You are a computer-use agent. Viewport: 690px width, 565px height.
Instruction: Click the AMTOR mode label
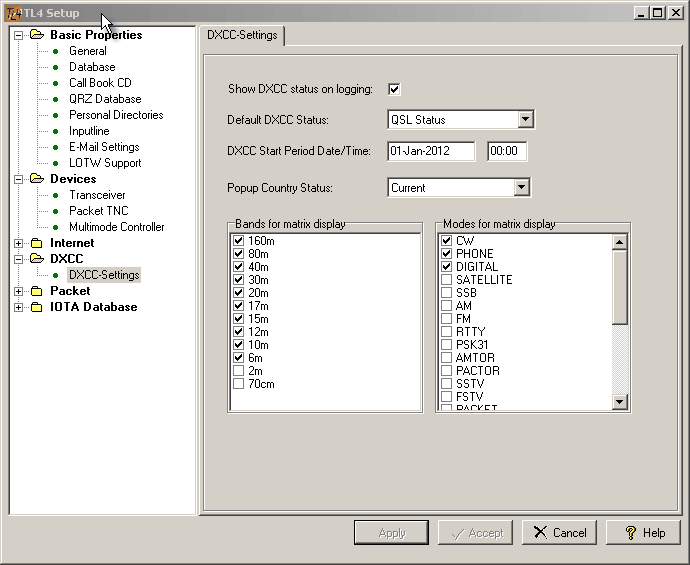click(475, 357)
